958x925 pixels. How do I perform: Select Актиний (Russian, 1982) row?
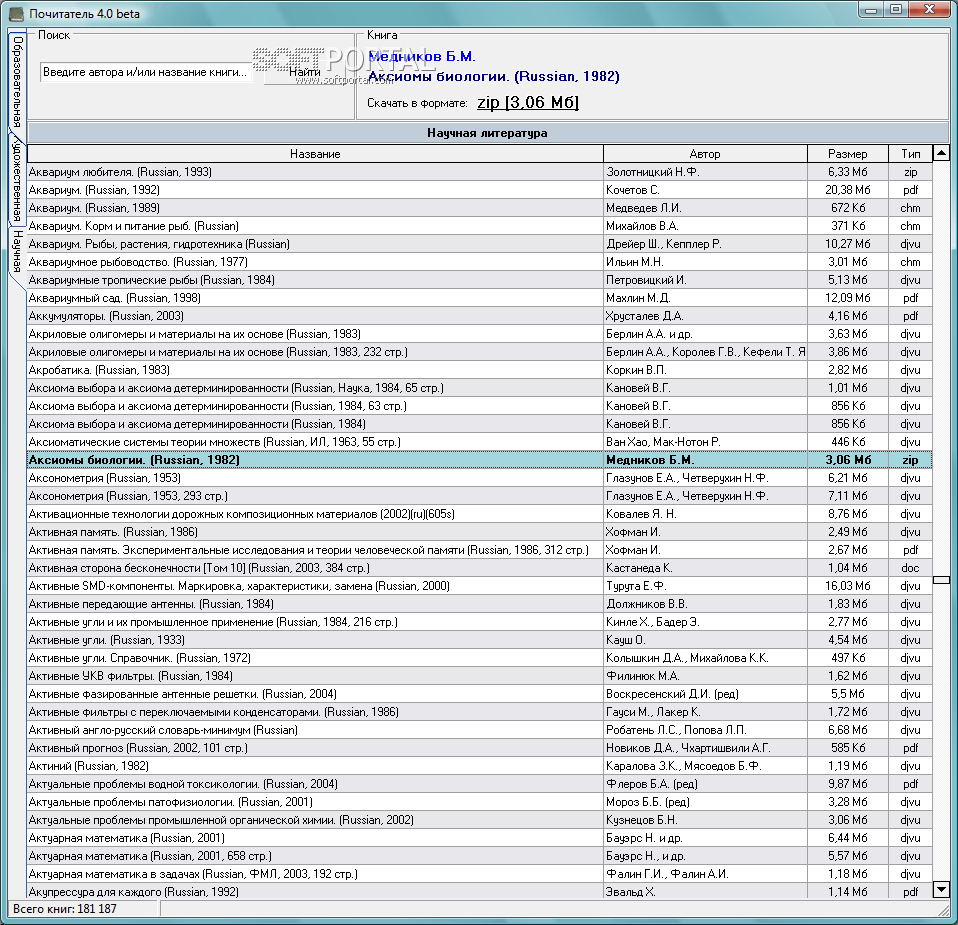pos(480,767)
